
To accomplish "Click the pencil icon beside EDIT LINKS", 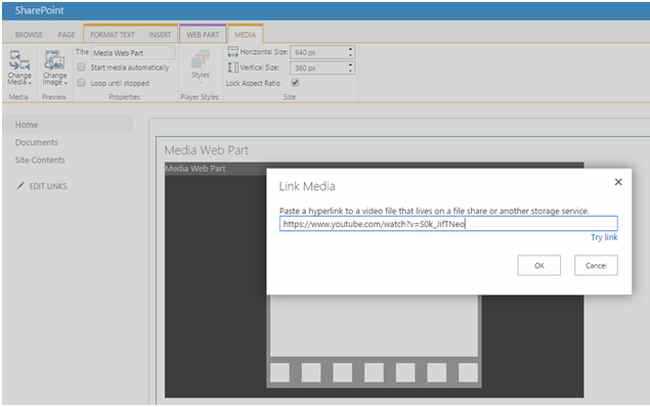I will 20,186.
